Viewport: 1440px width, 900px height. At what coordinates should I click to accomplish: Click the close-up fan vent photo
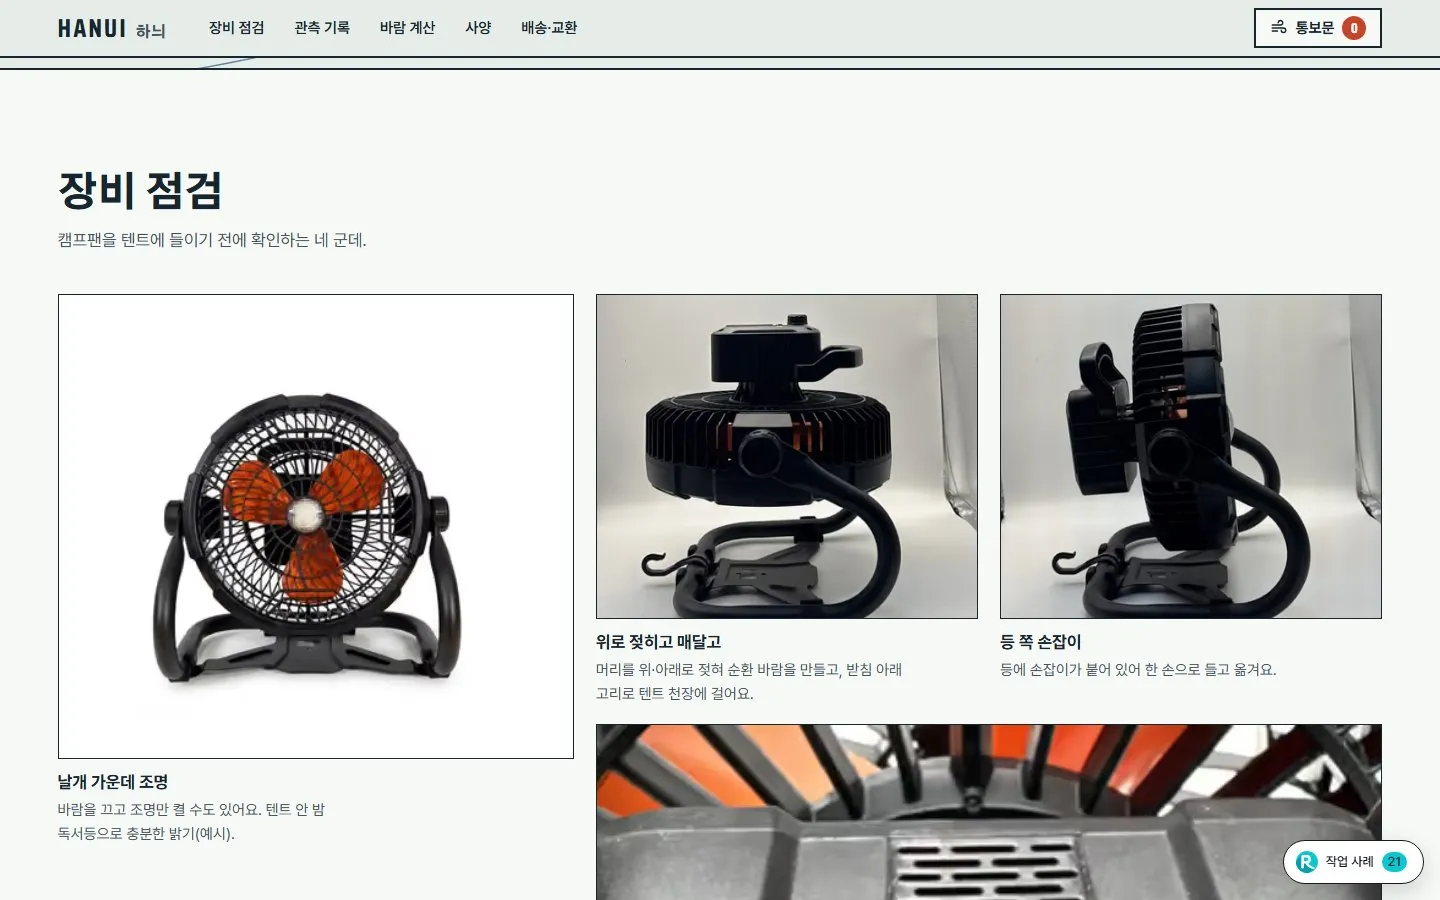coord(989,812)
